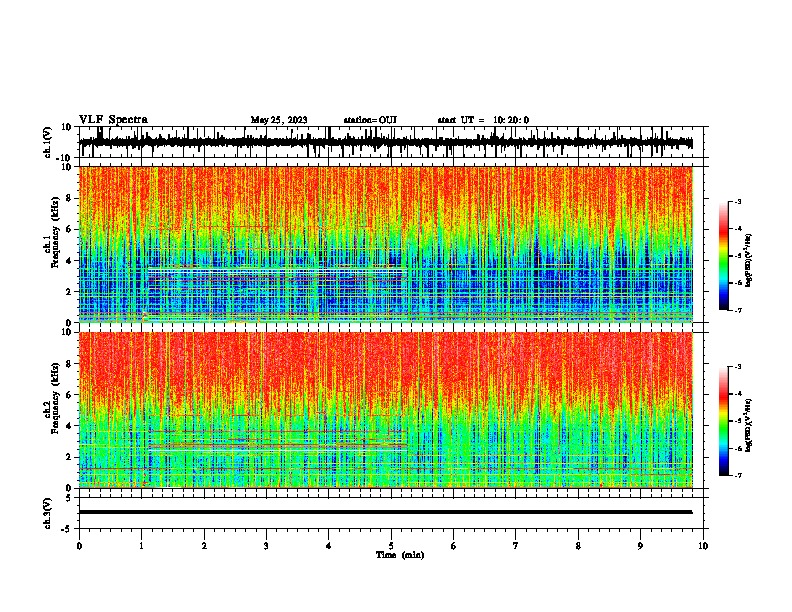This screenshot has width=792, height=612.
Task: Click the "-5" tick on ch.3(V) axis
Action: [68, 529]
